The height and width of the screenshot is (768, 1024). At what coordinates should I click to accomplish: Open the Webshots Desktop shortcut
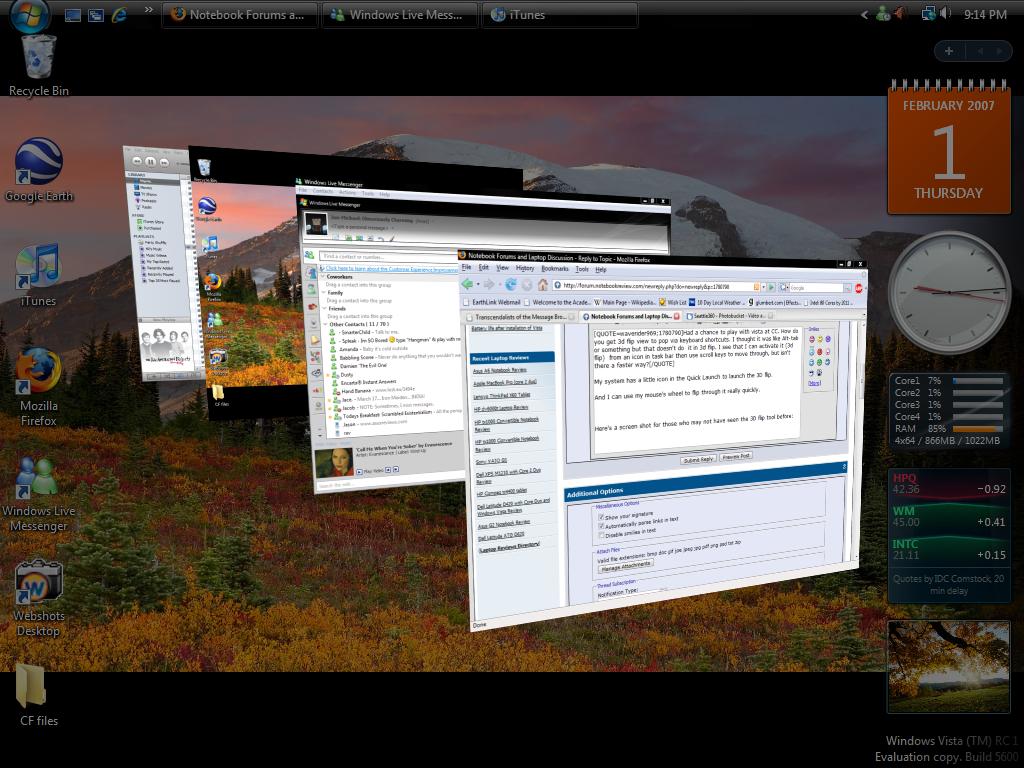39,598
